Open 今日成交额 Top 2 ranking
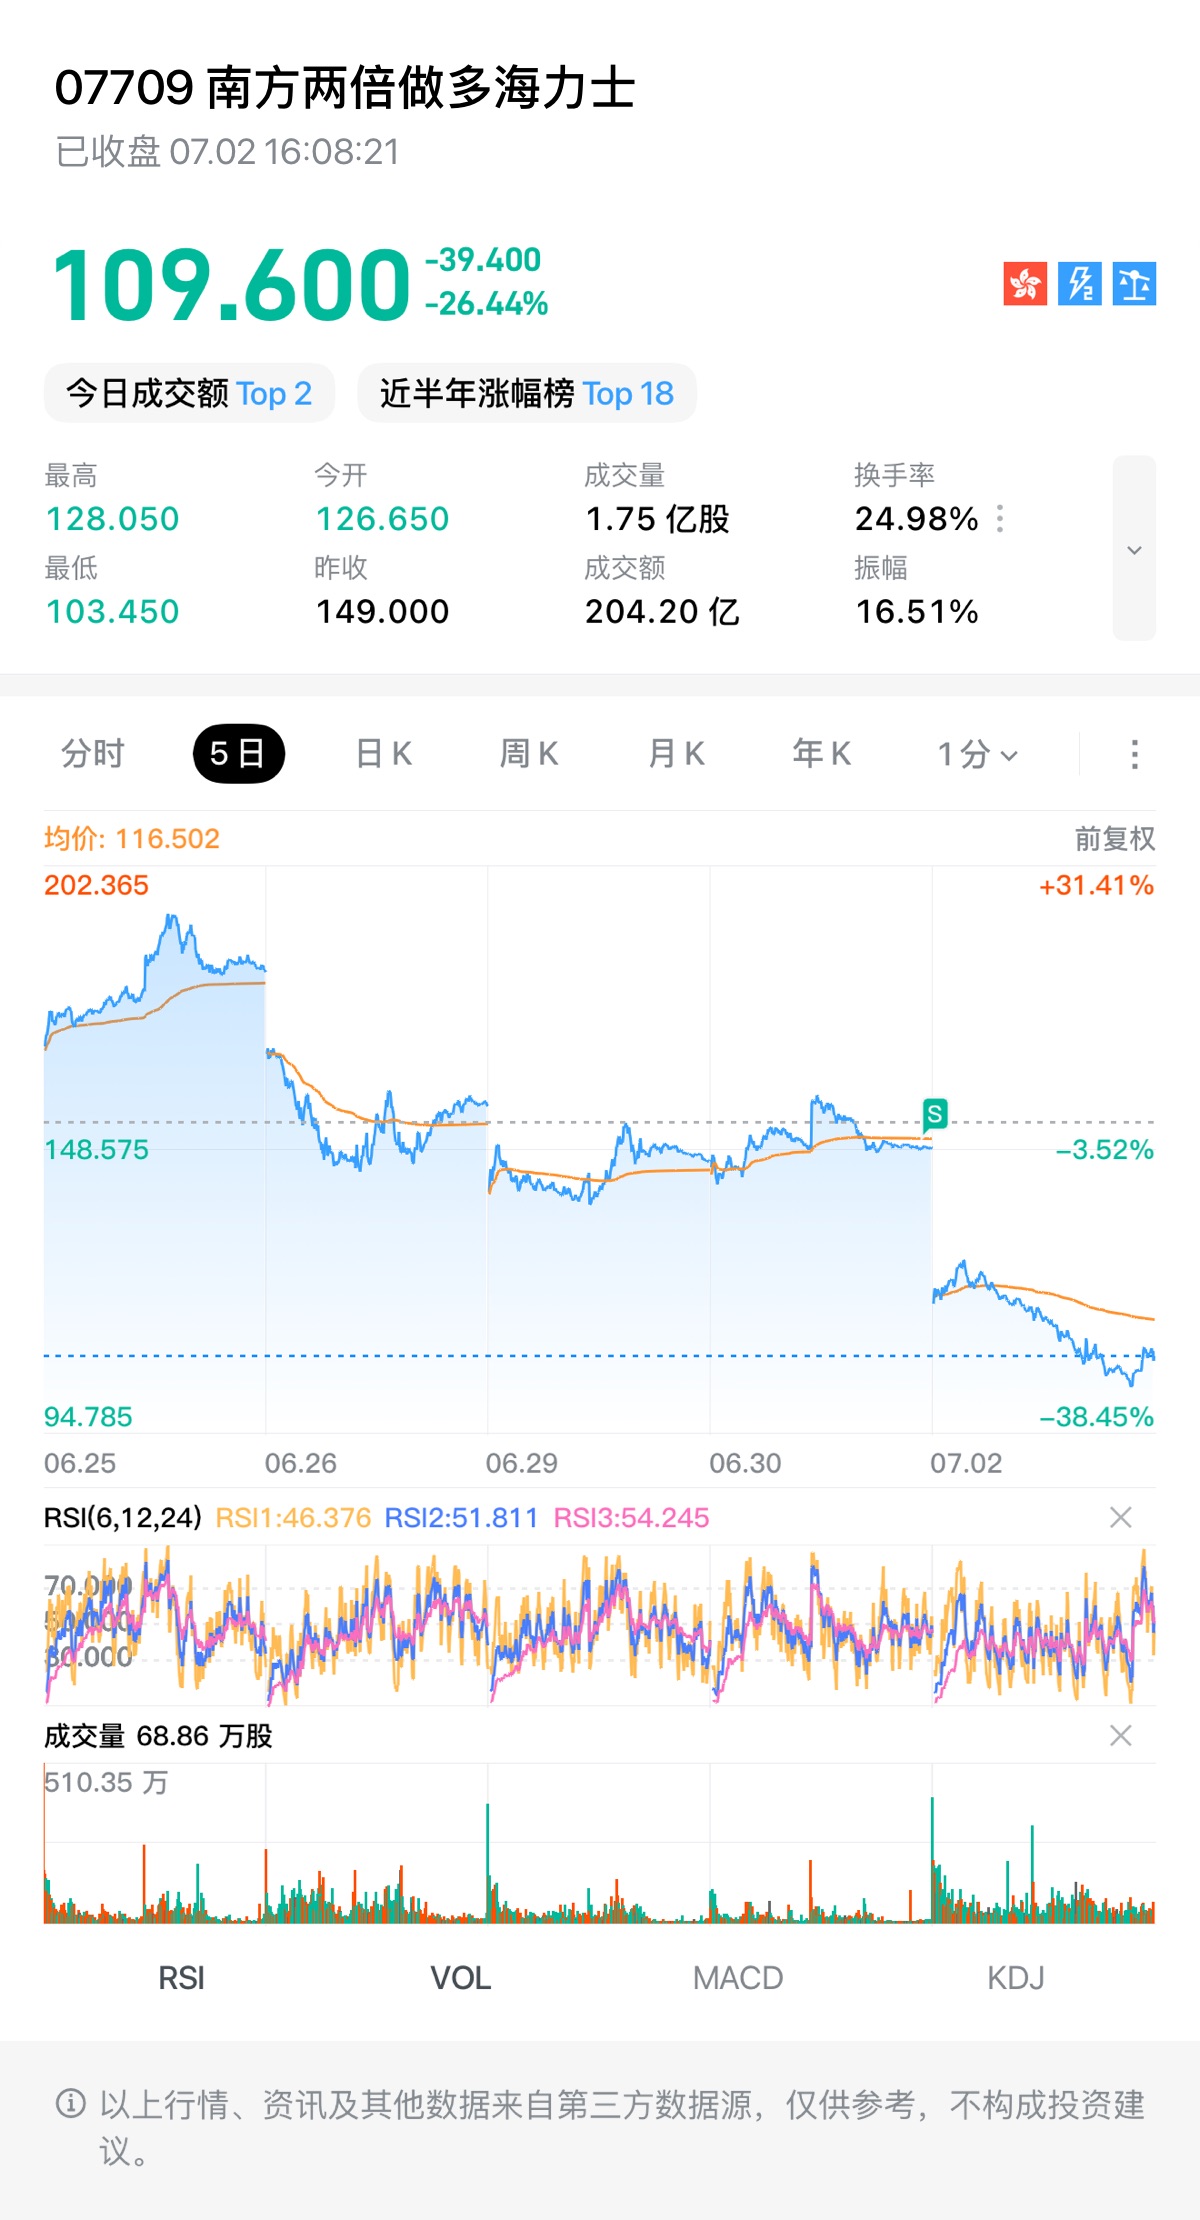The width and height of the screenshot is (1200, 2220). [x=189, y=393]
